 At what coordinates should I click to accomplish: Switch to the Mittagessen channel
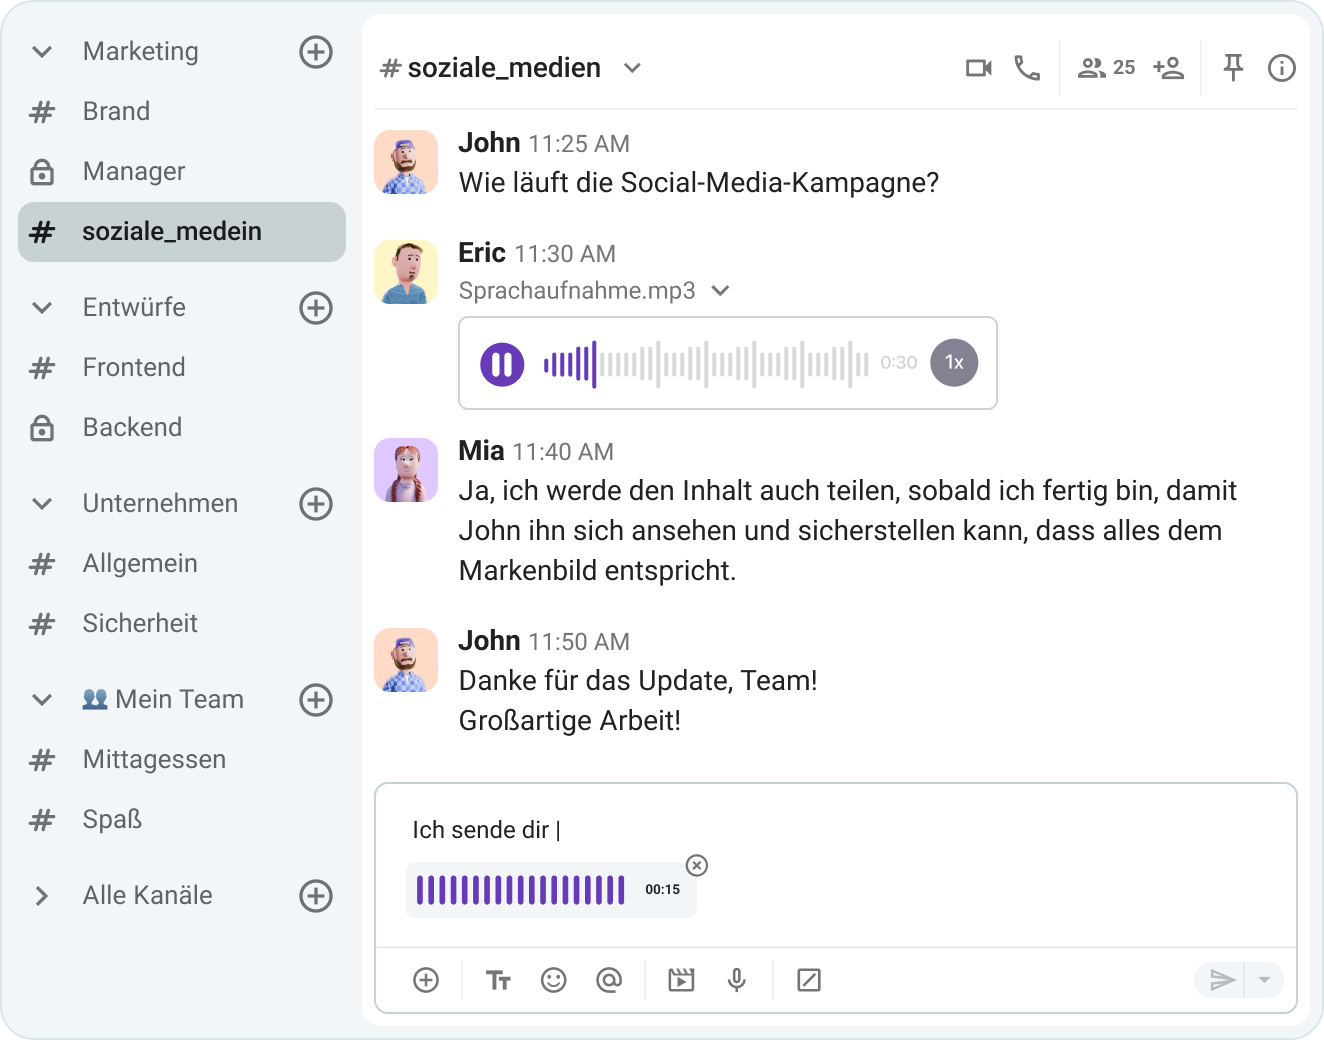pos(154,759)
